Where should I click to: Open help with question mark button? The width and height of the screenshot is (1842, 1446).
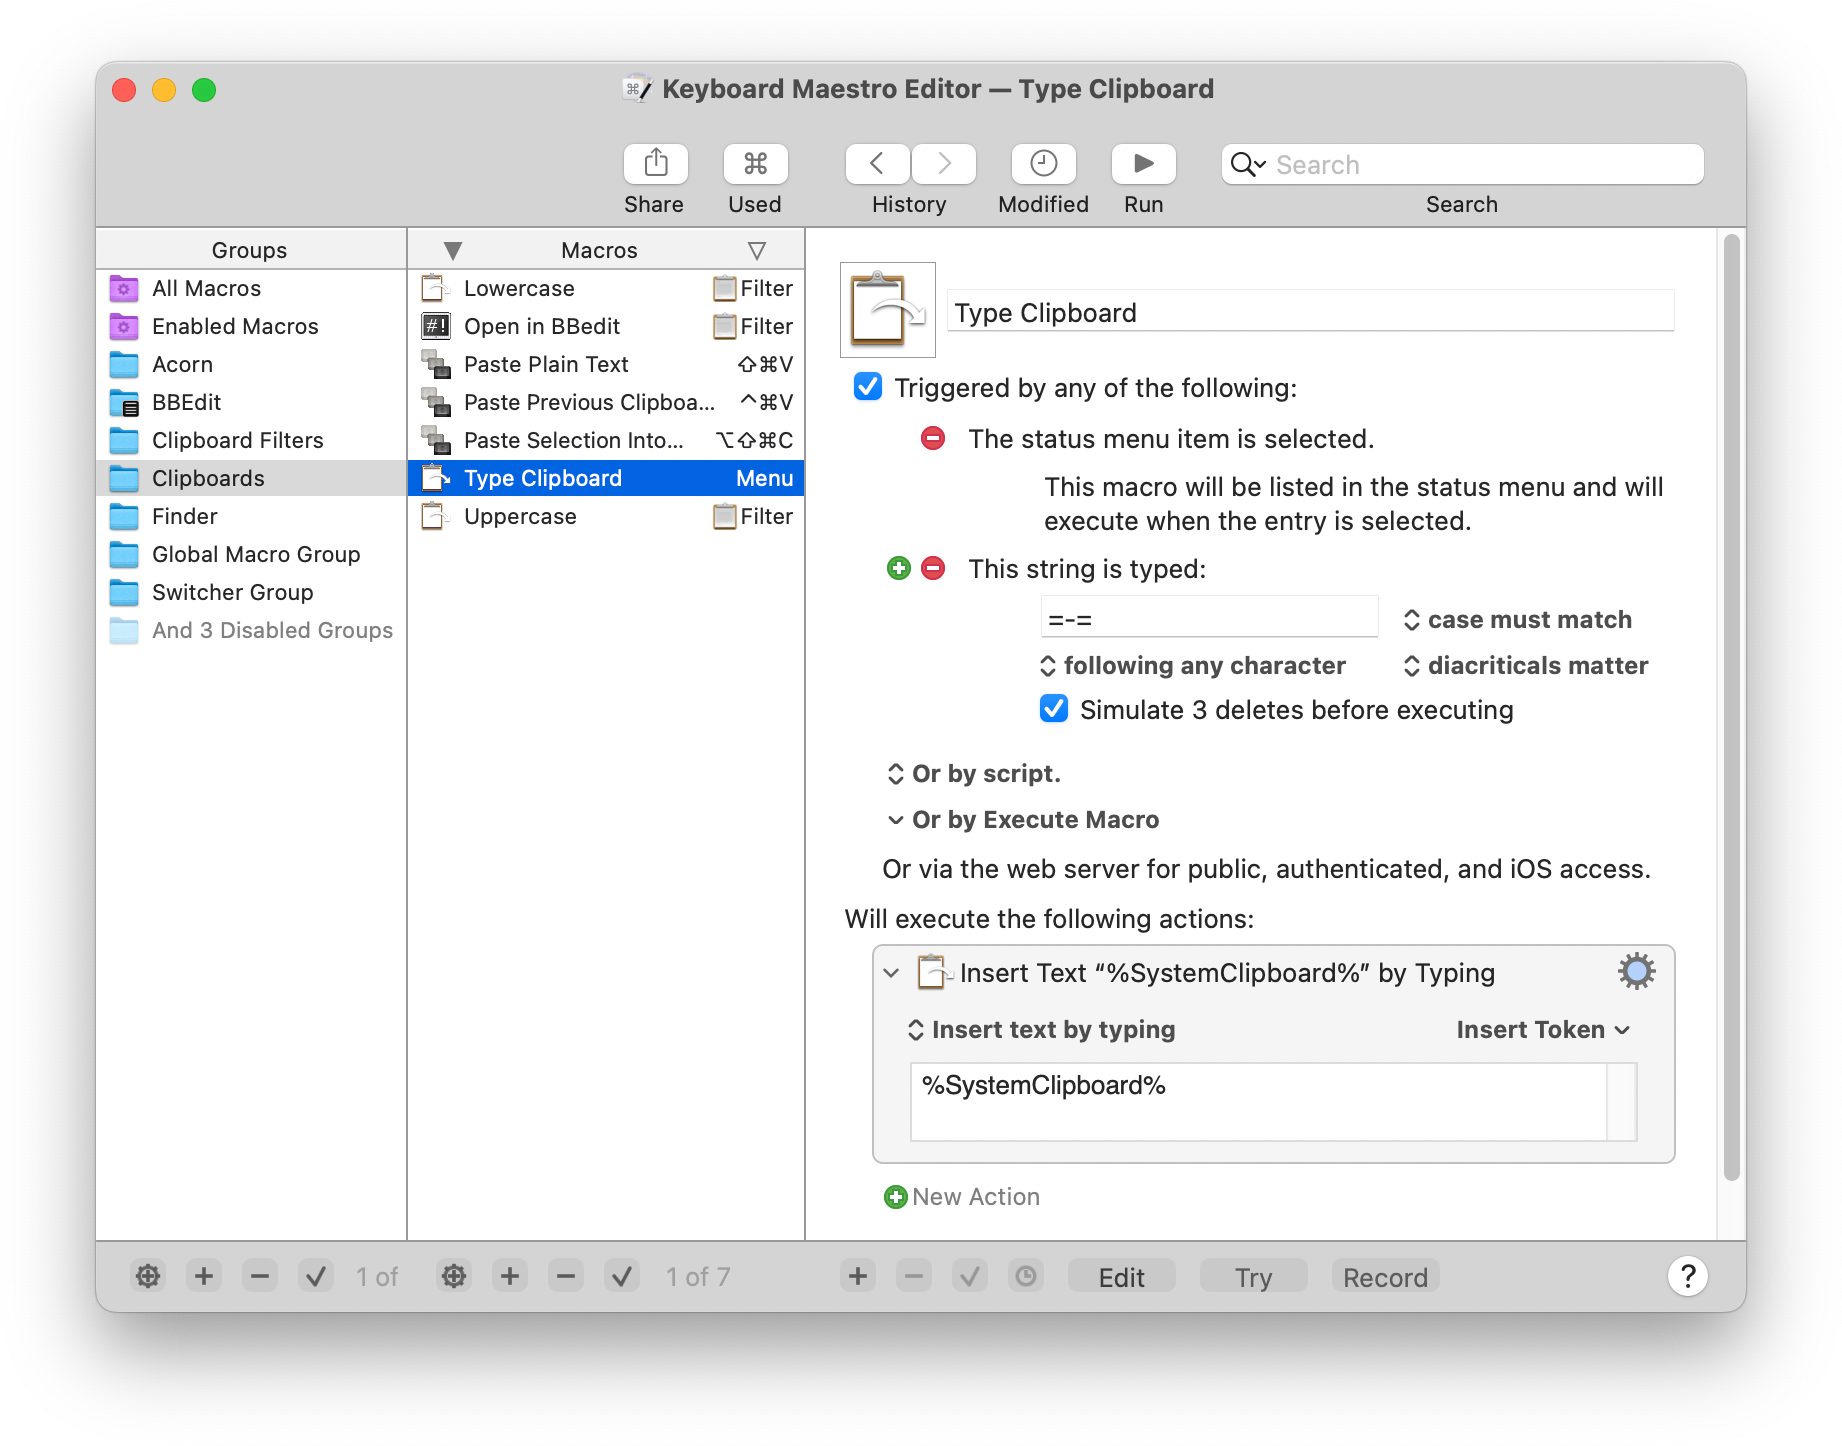(x=1687, y=1276)
